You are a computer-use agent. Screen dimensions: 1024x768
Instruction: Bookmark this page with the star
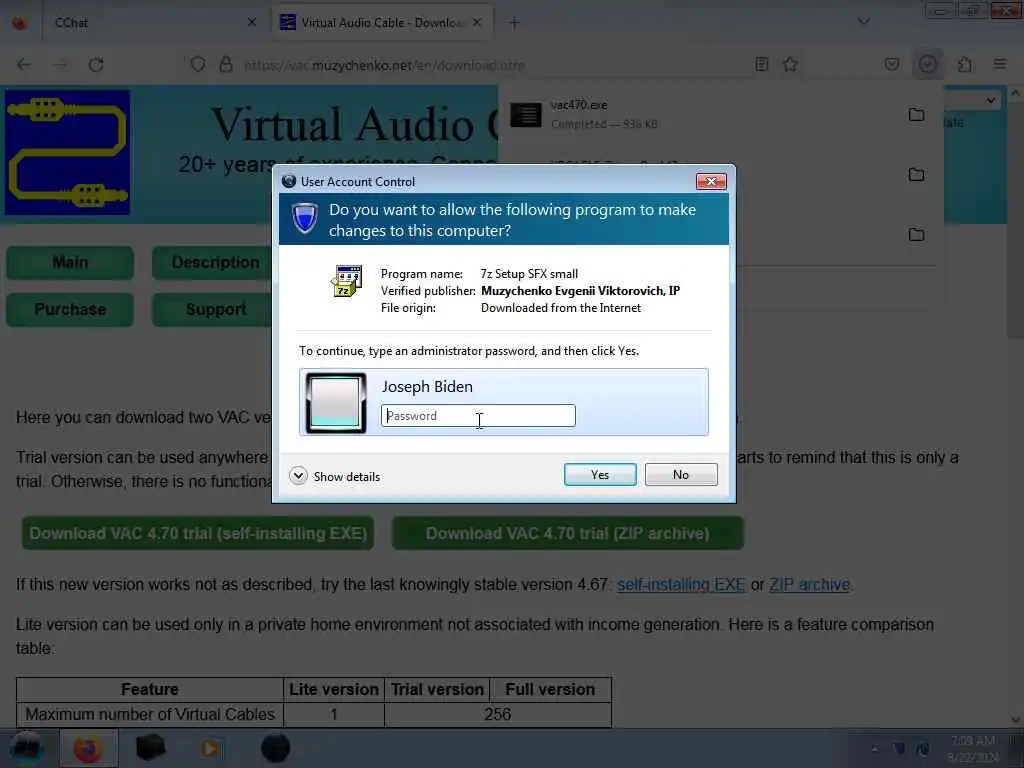(x=790, y=64)
